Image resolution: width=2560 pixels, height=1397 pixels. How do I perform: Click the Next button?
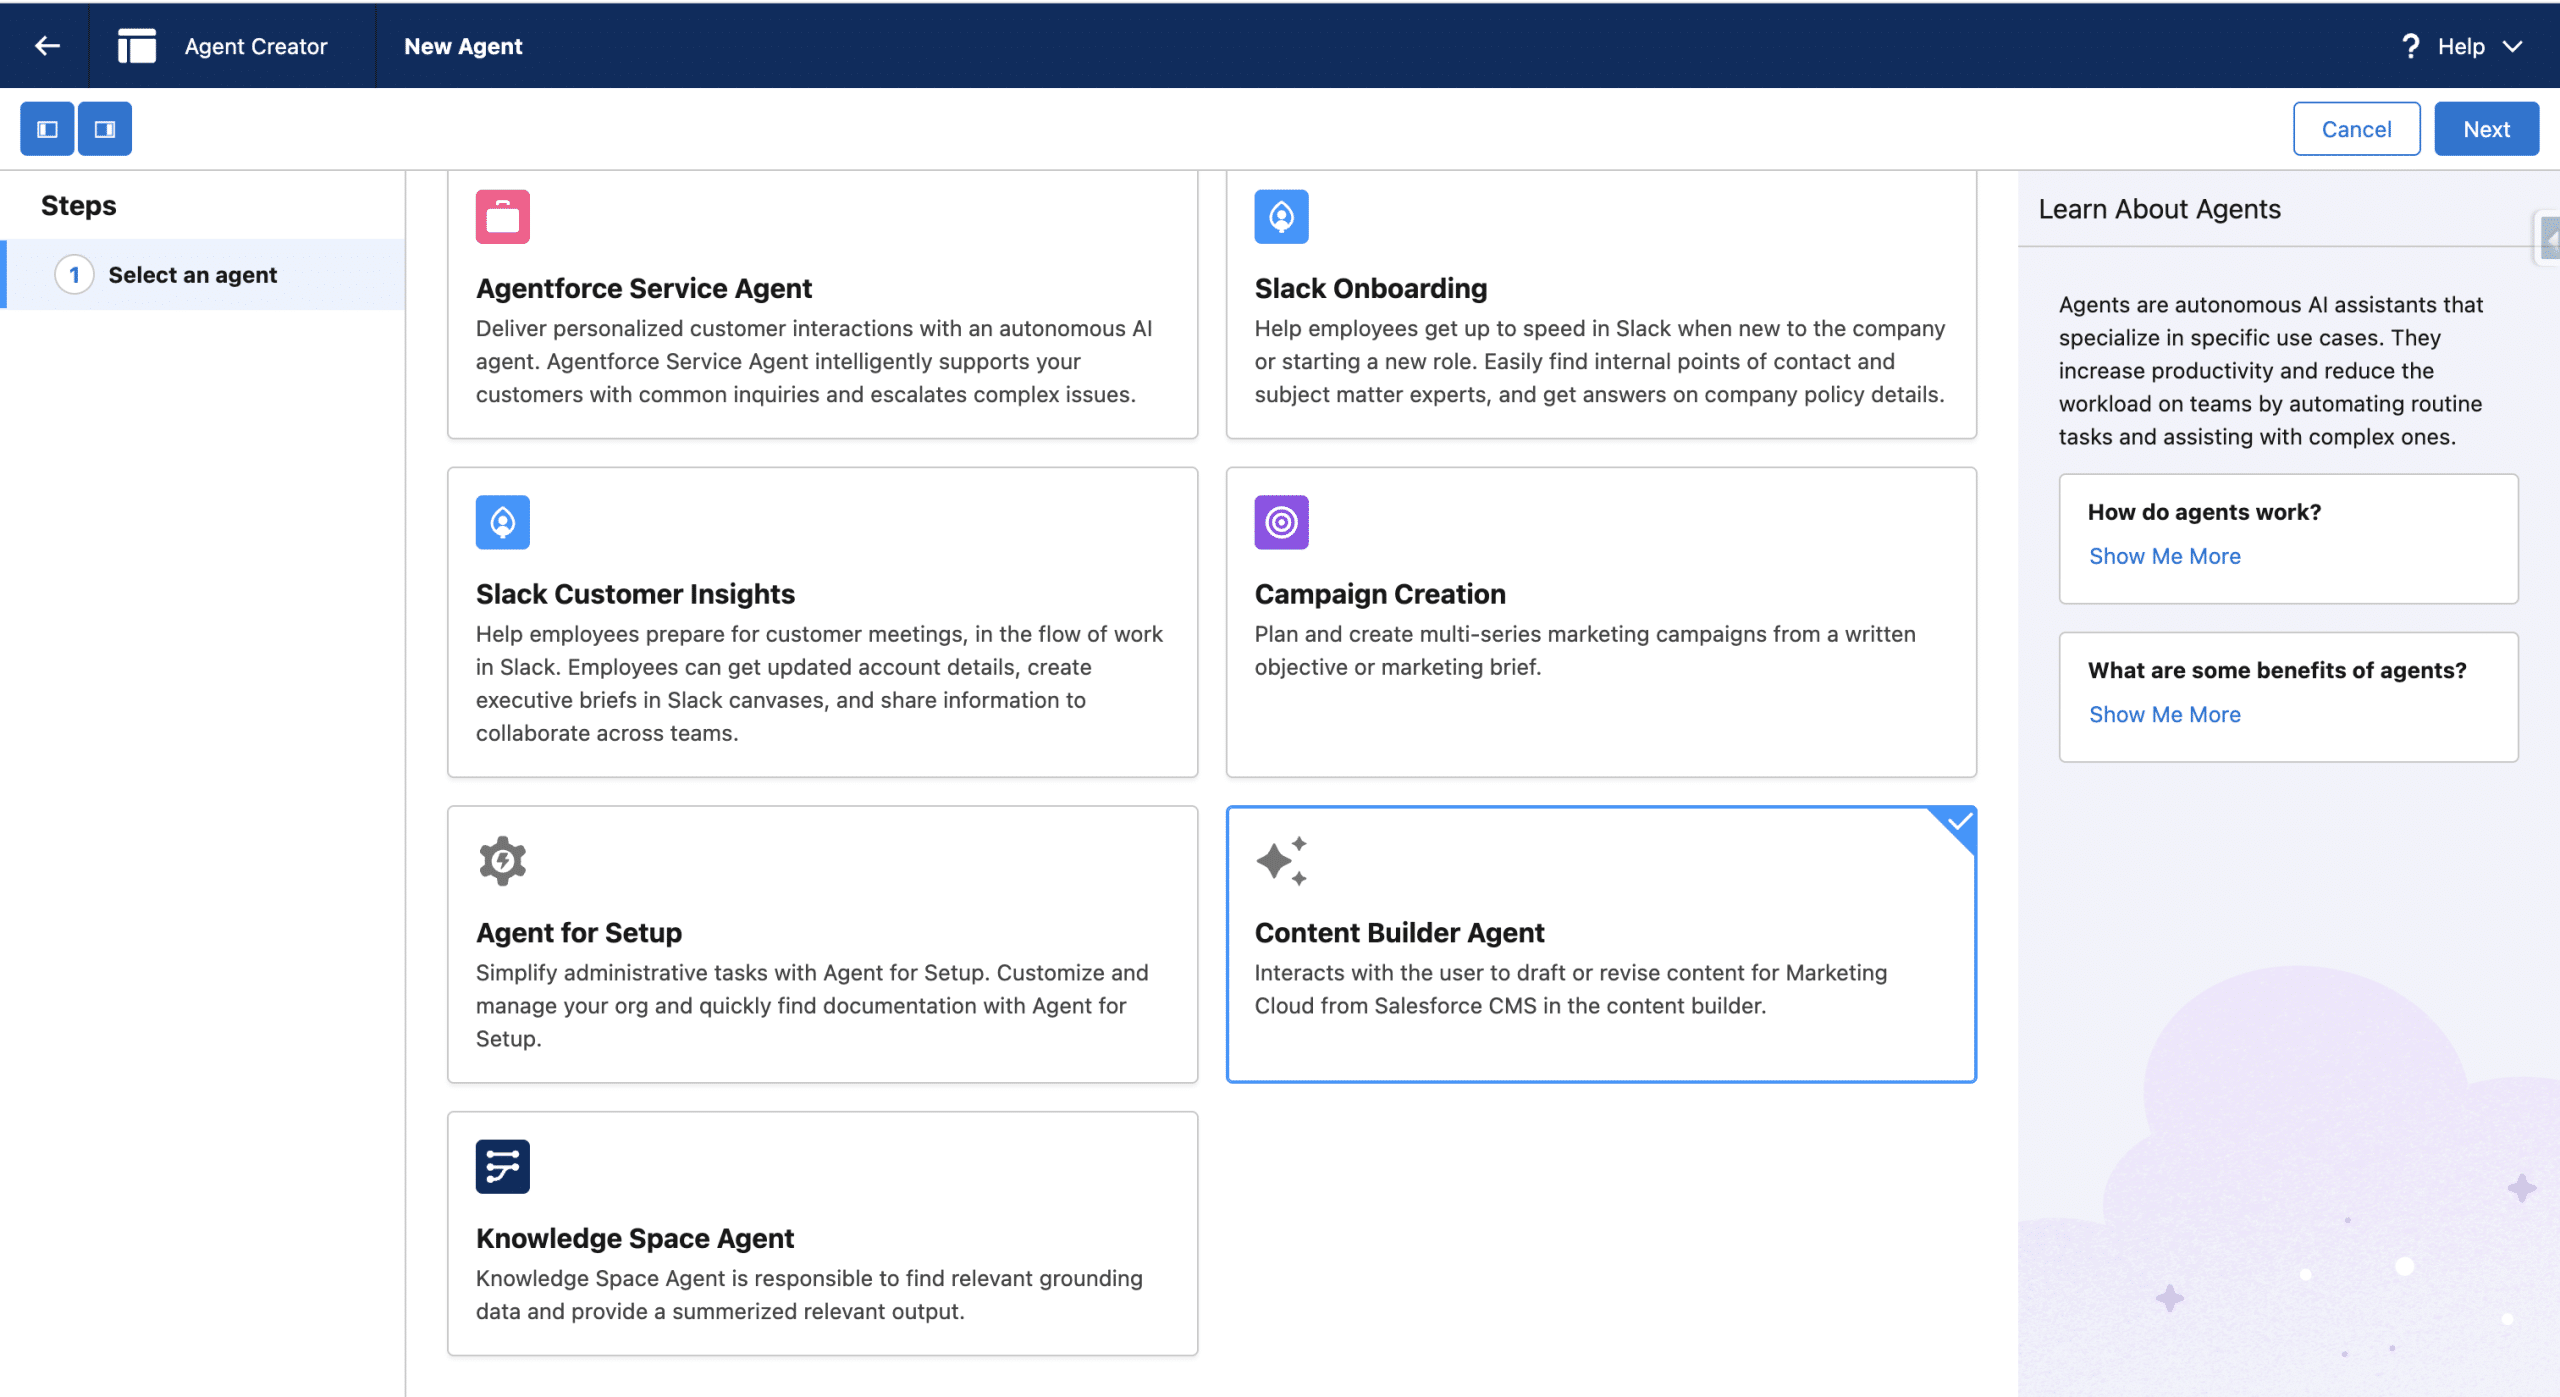coord(2485,129)
